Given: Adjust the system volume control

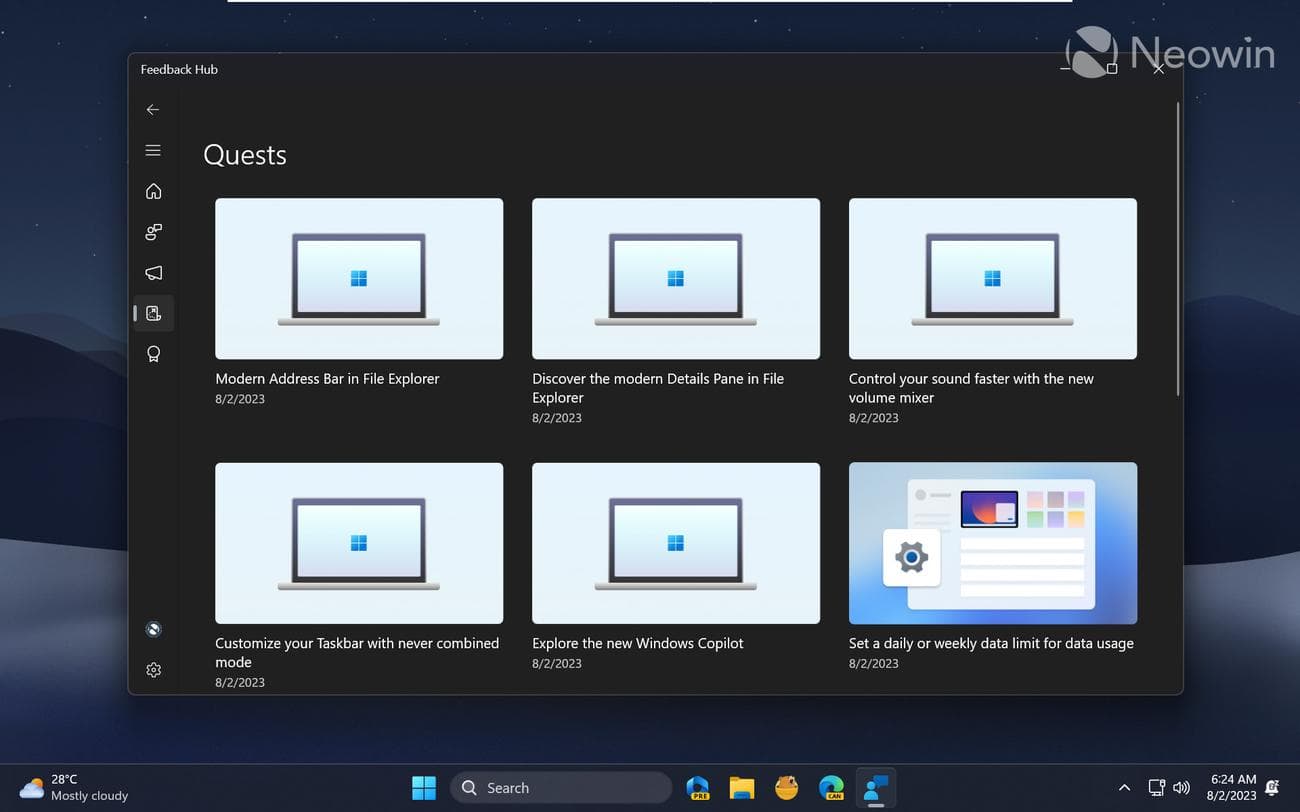Looking at the screenshot, I should coord(1181,787).
